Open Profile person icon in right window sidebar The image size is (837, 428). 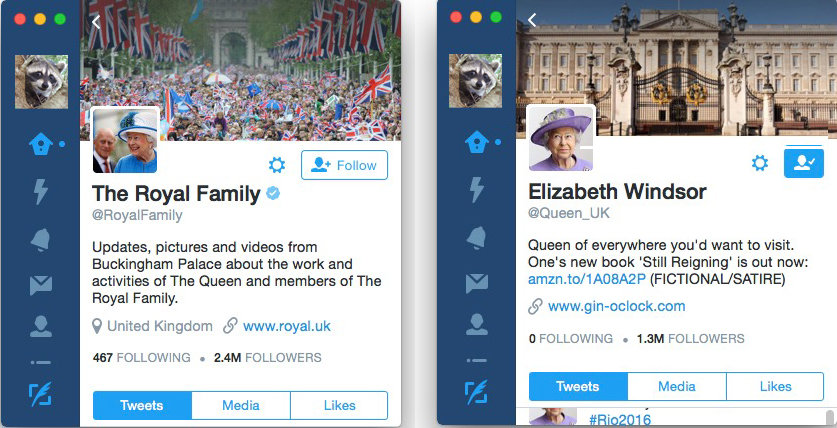click(476, 324)
